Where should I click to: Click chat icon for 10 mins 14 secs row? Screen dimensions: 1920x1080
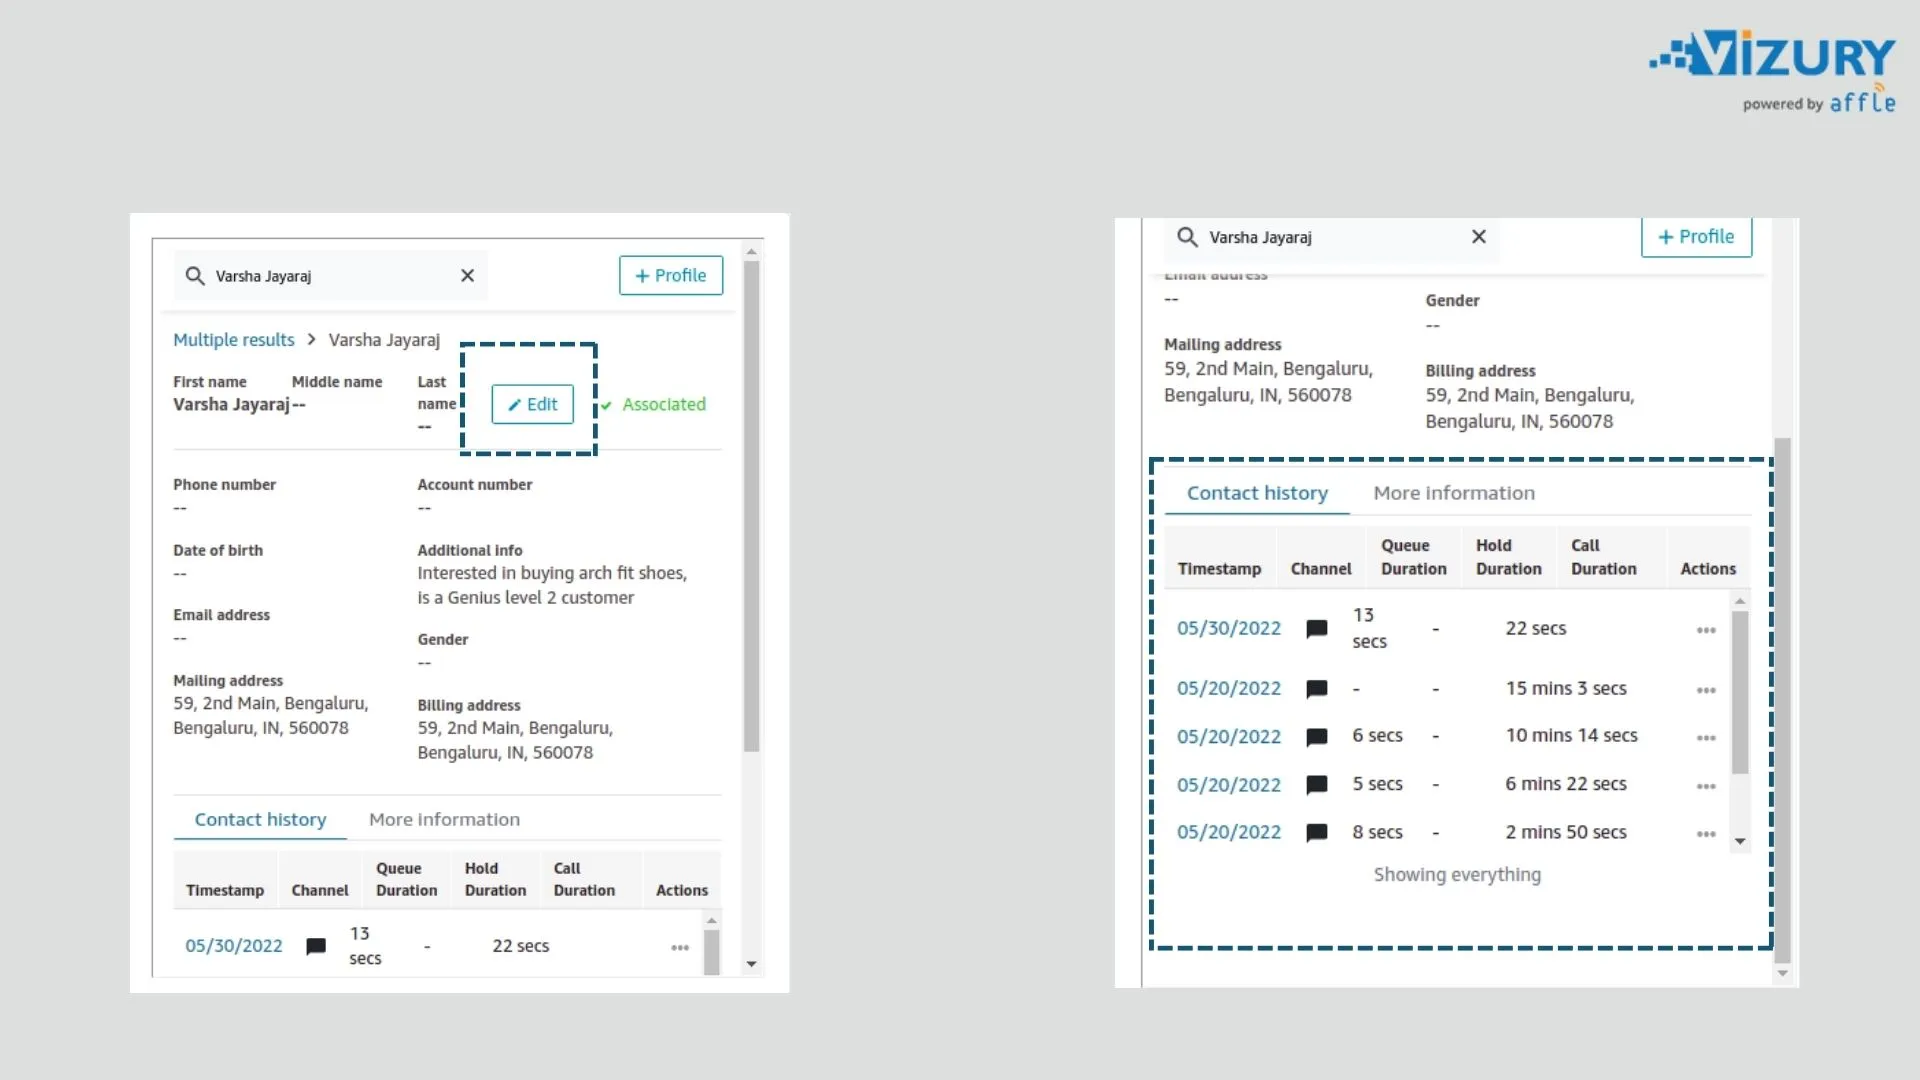click(1317, 737)
